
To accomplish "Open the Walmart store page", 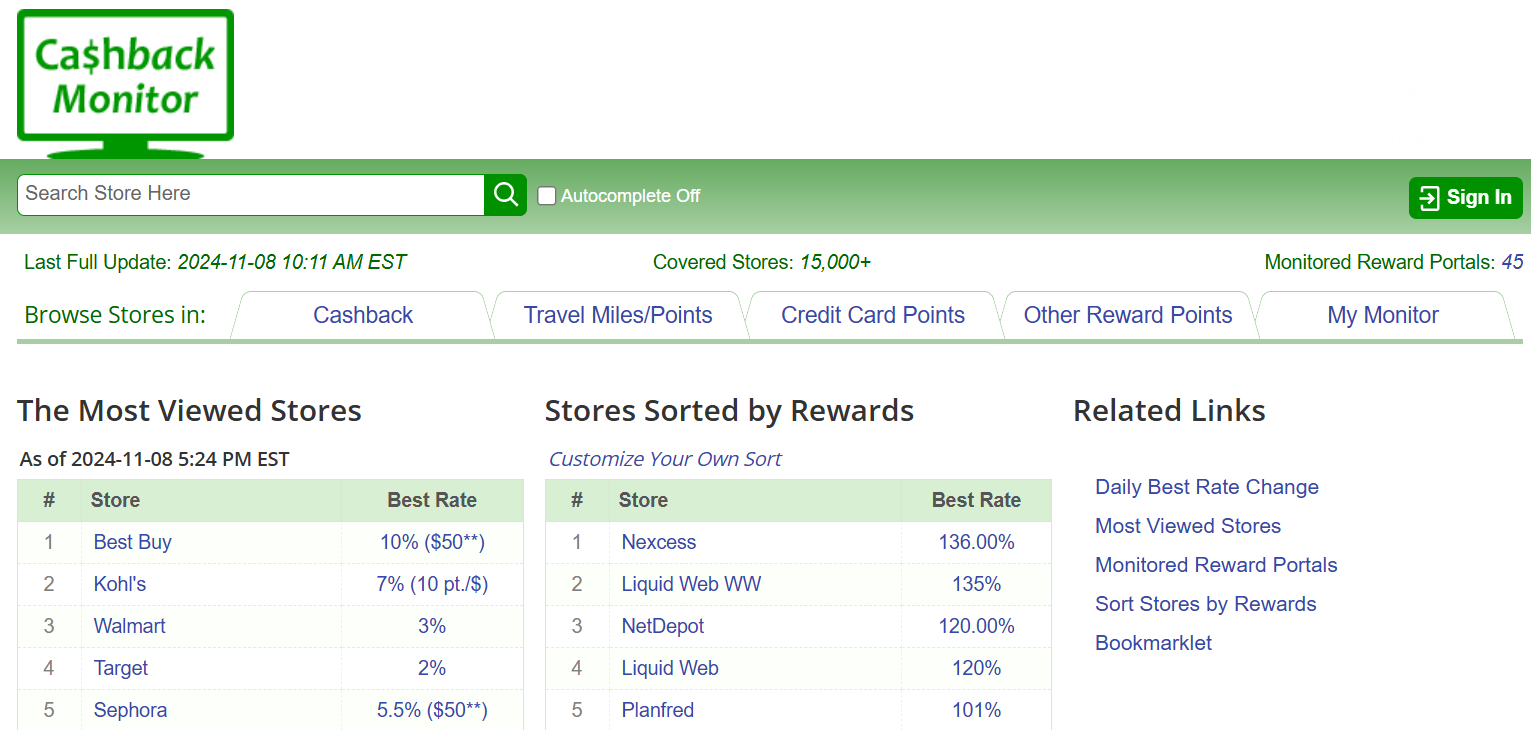I will tap(129, 626).
